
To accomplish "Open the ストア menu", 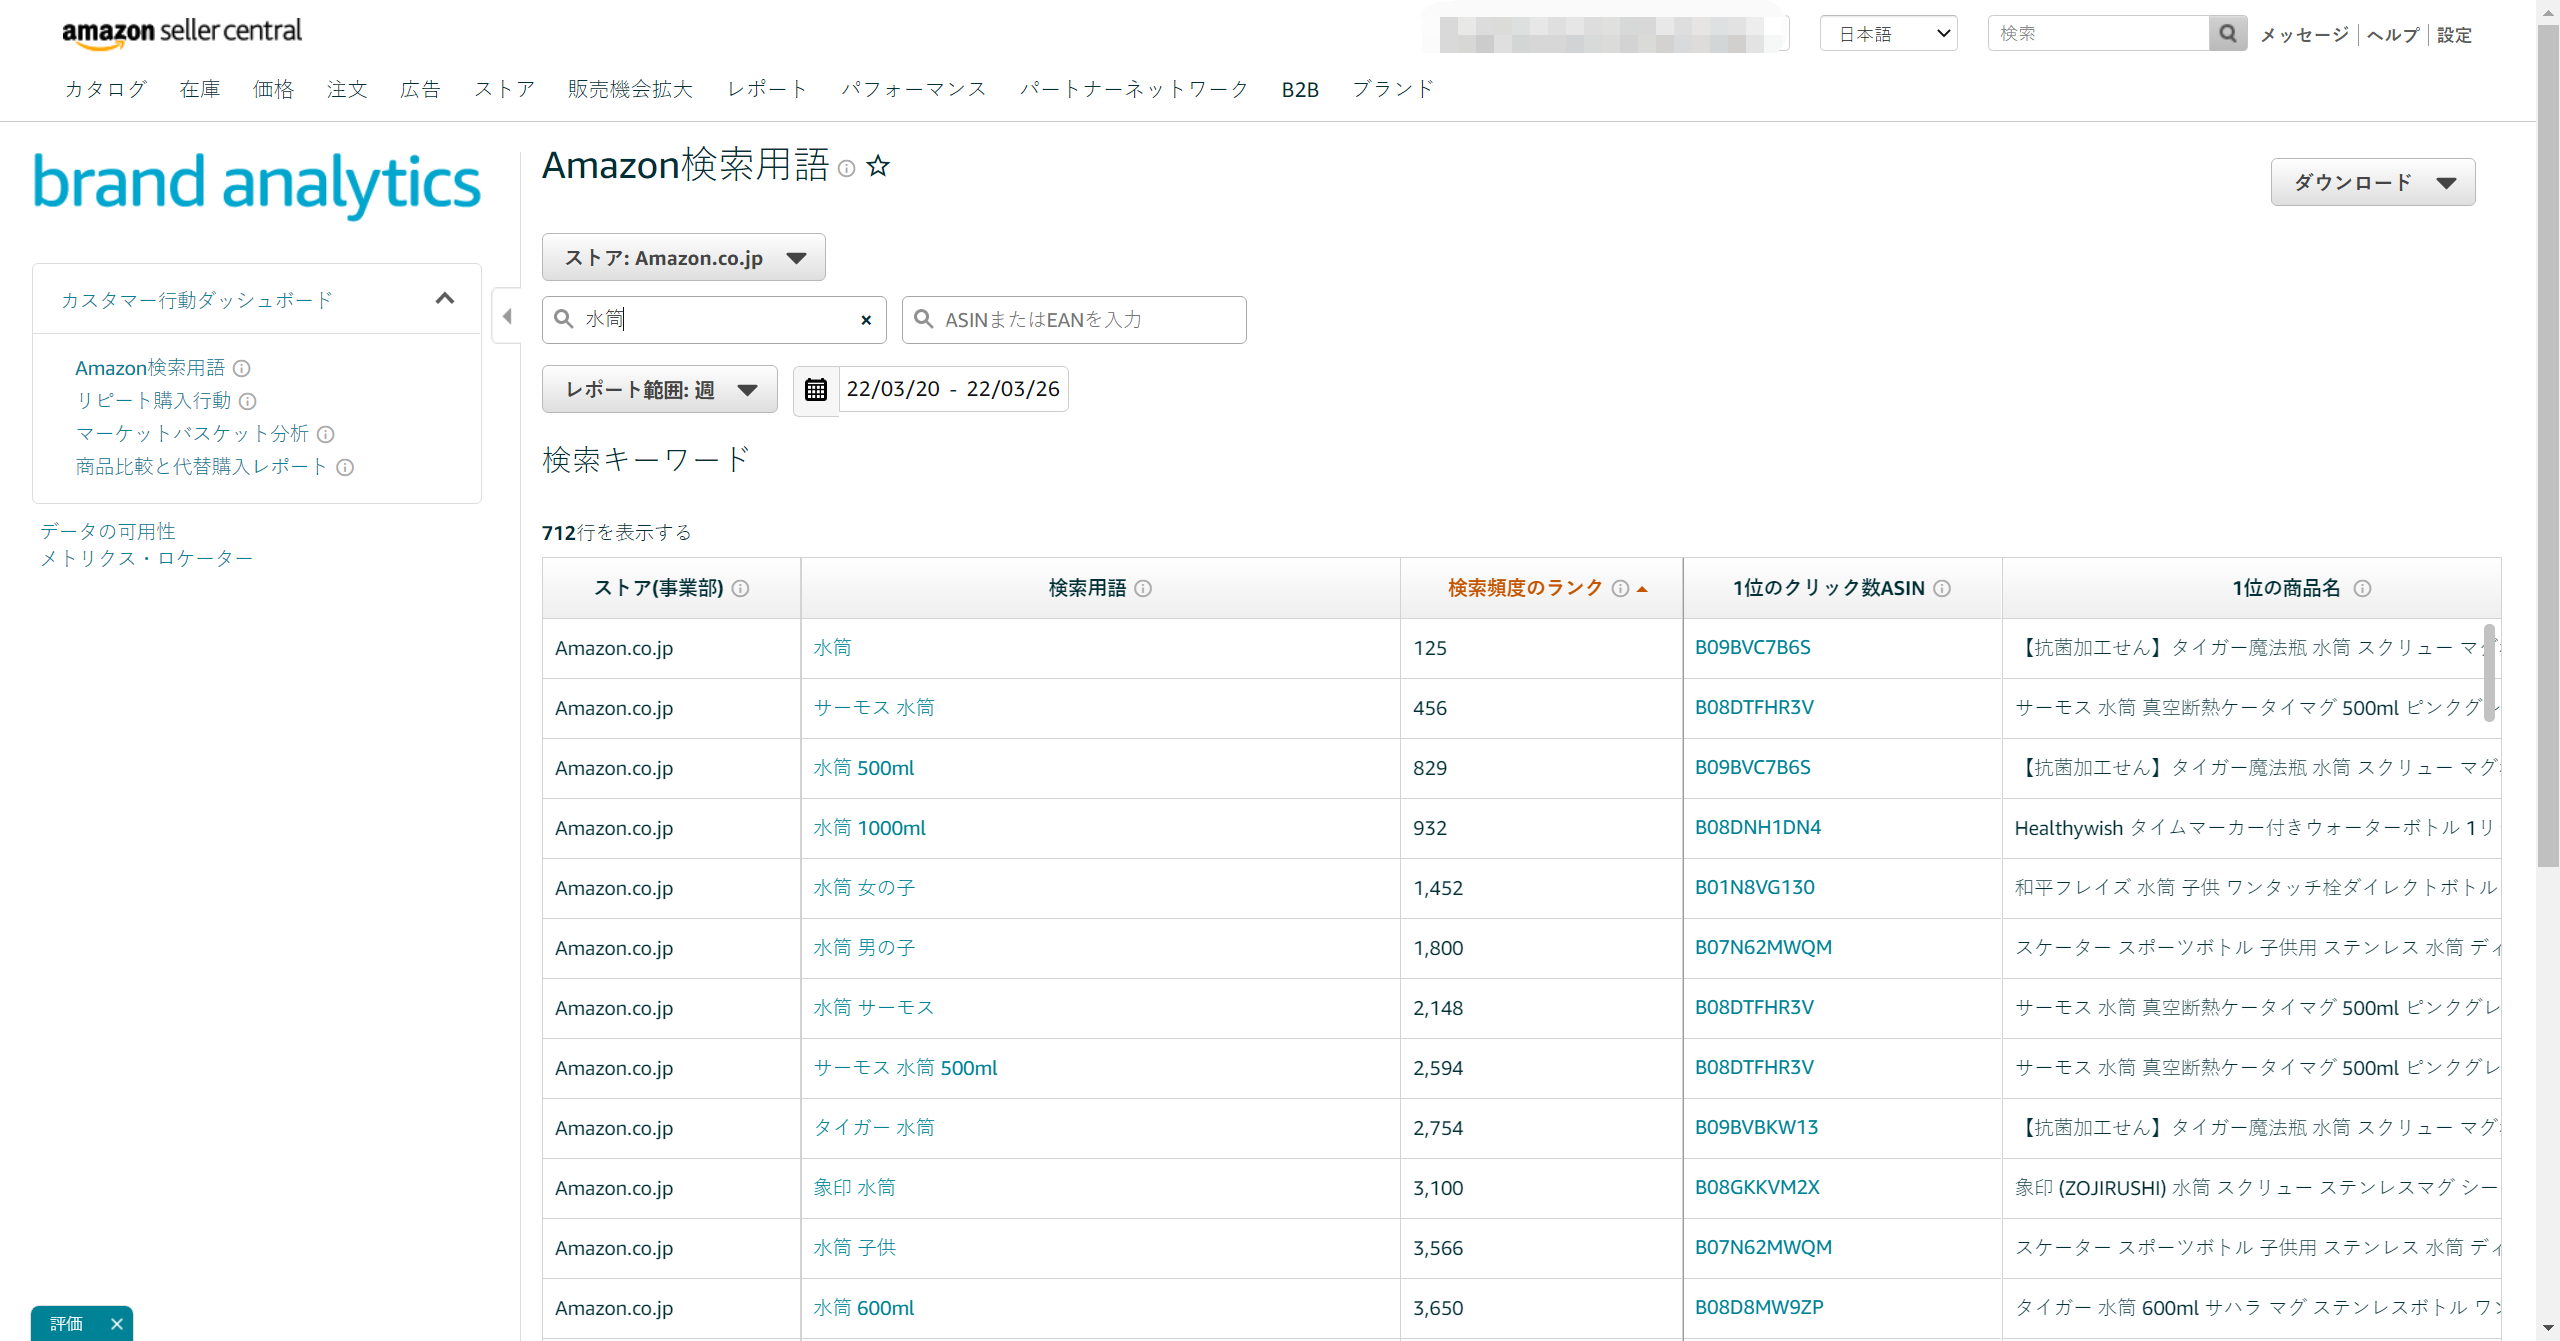I will point(504,89).
